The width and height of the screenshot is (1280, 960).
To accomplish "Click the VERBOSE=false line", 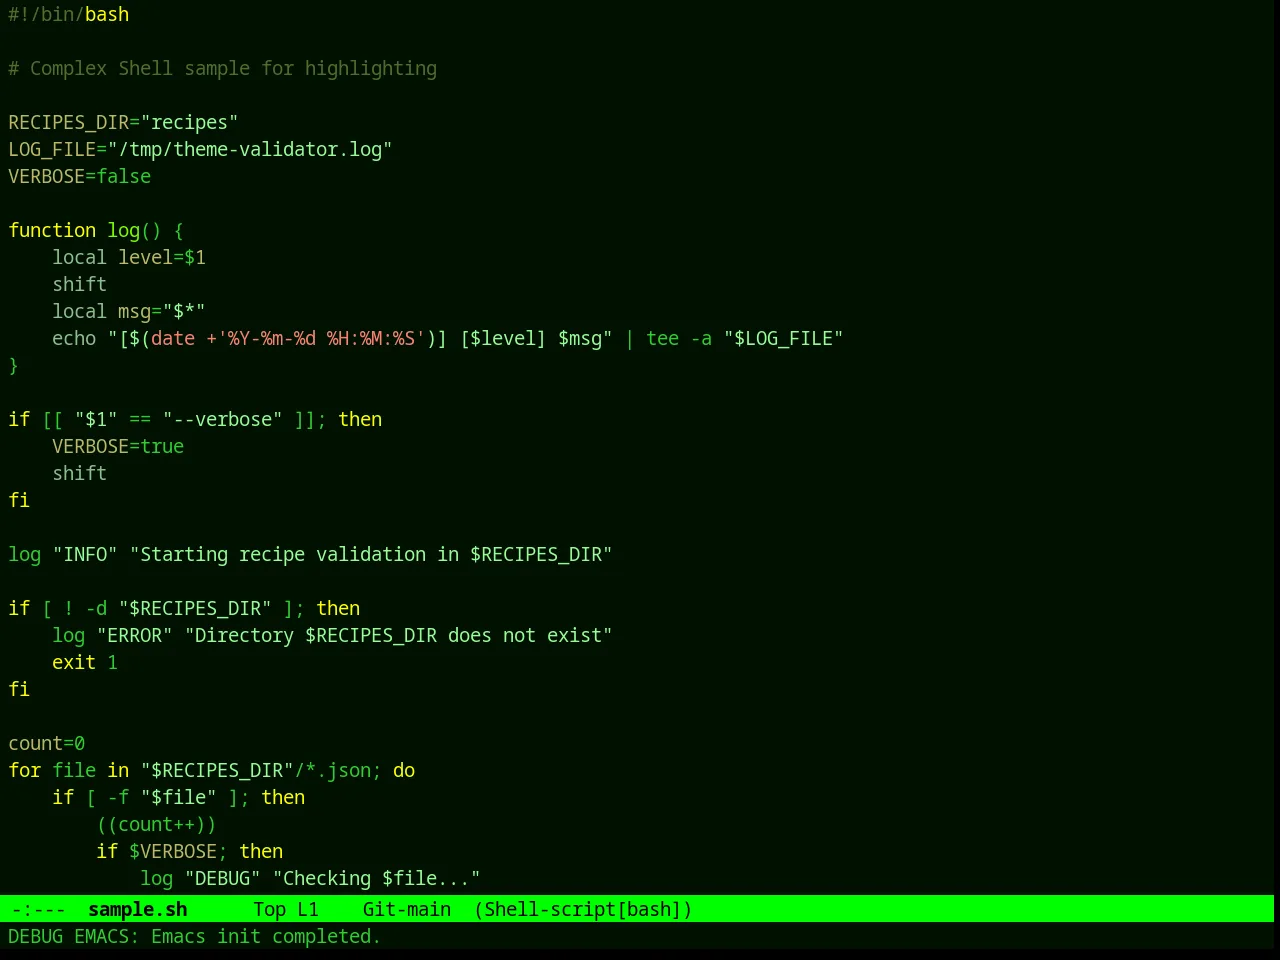I will (x=80, y=177).
